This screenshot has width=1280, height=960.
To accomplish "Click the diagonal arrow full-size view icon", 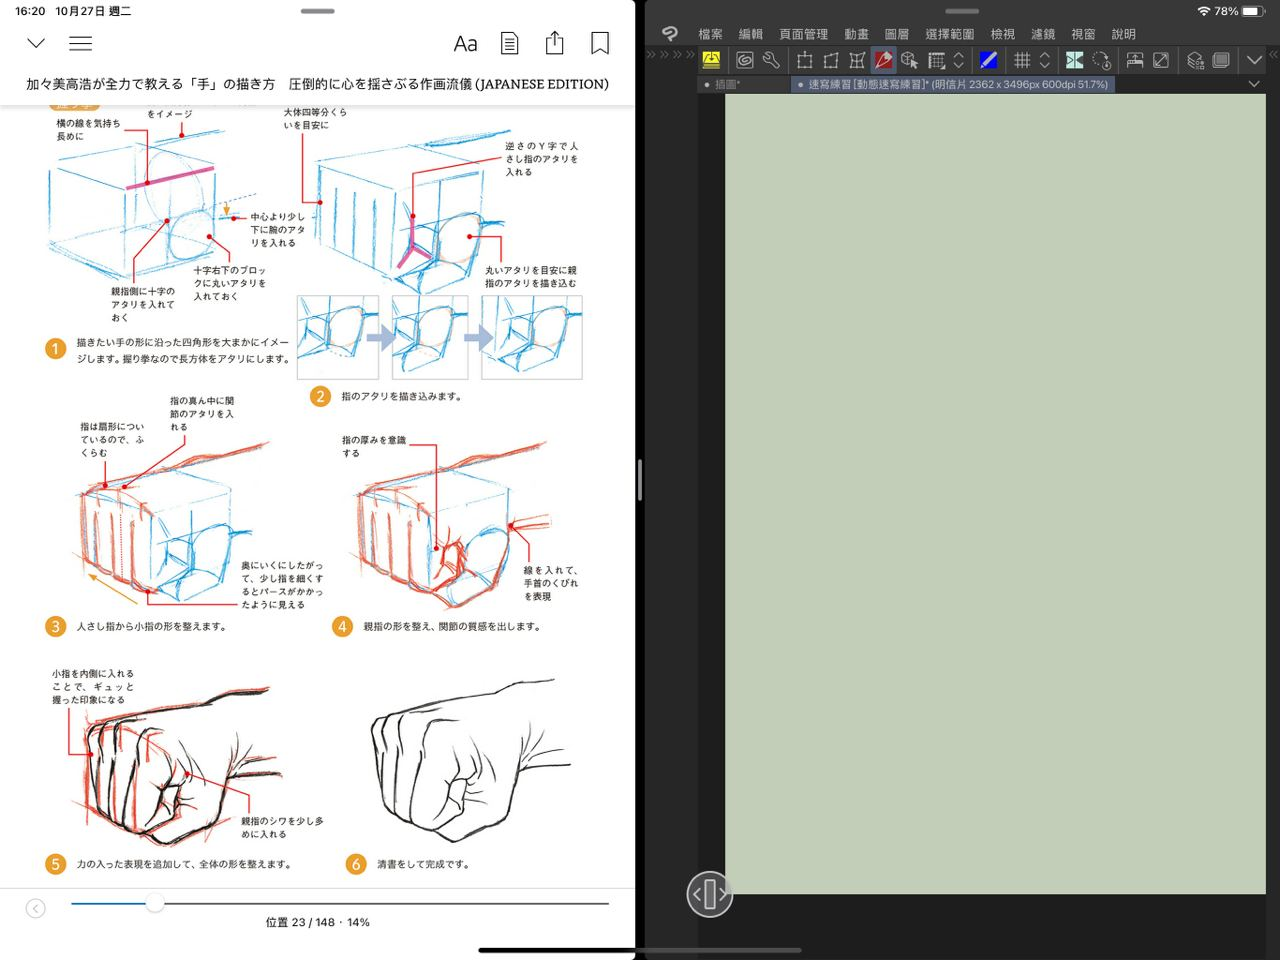I will tap(1161, 60).
